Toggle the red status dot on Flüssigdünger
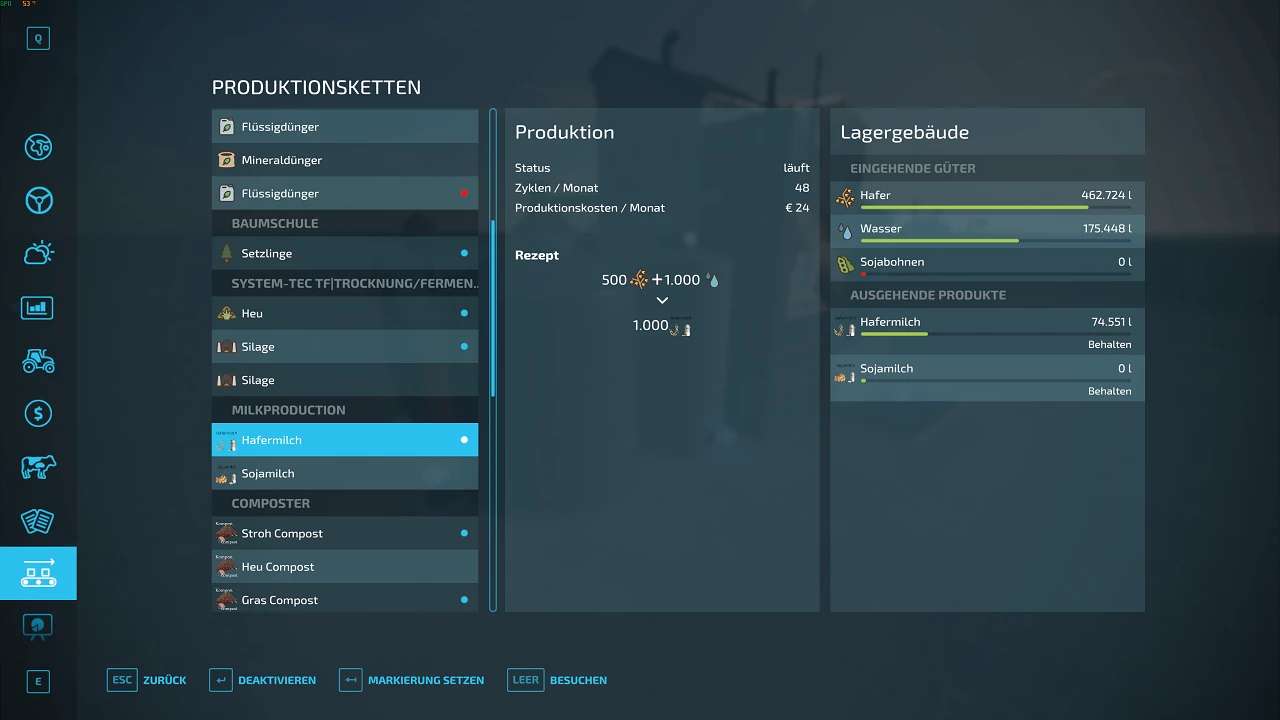This screenshot has width=1280, height=720. click(x=464, y=193)
